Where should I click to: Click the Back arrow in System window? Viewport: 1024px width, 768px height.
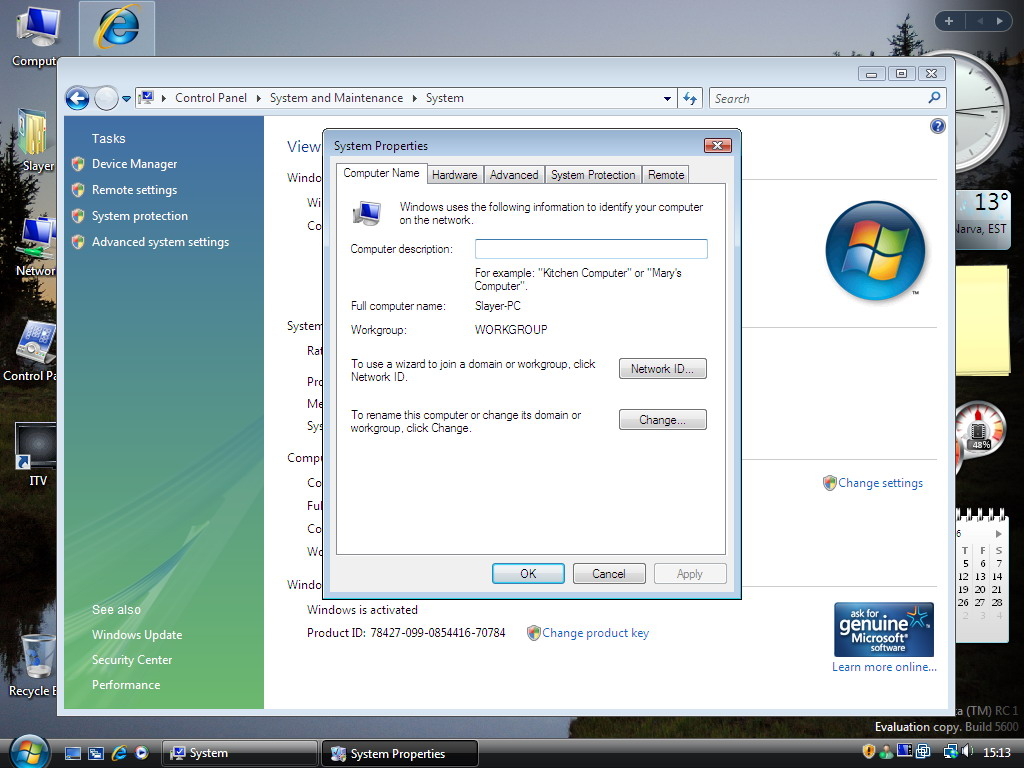tap(78, 99)
